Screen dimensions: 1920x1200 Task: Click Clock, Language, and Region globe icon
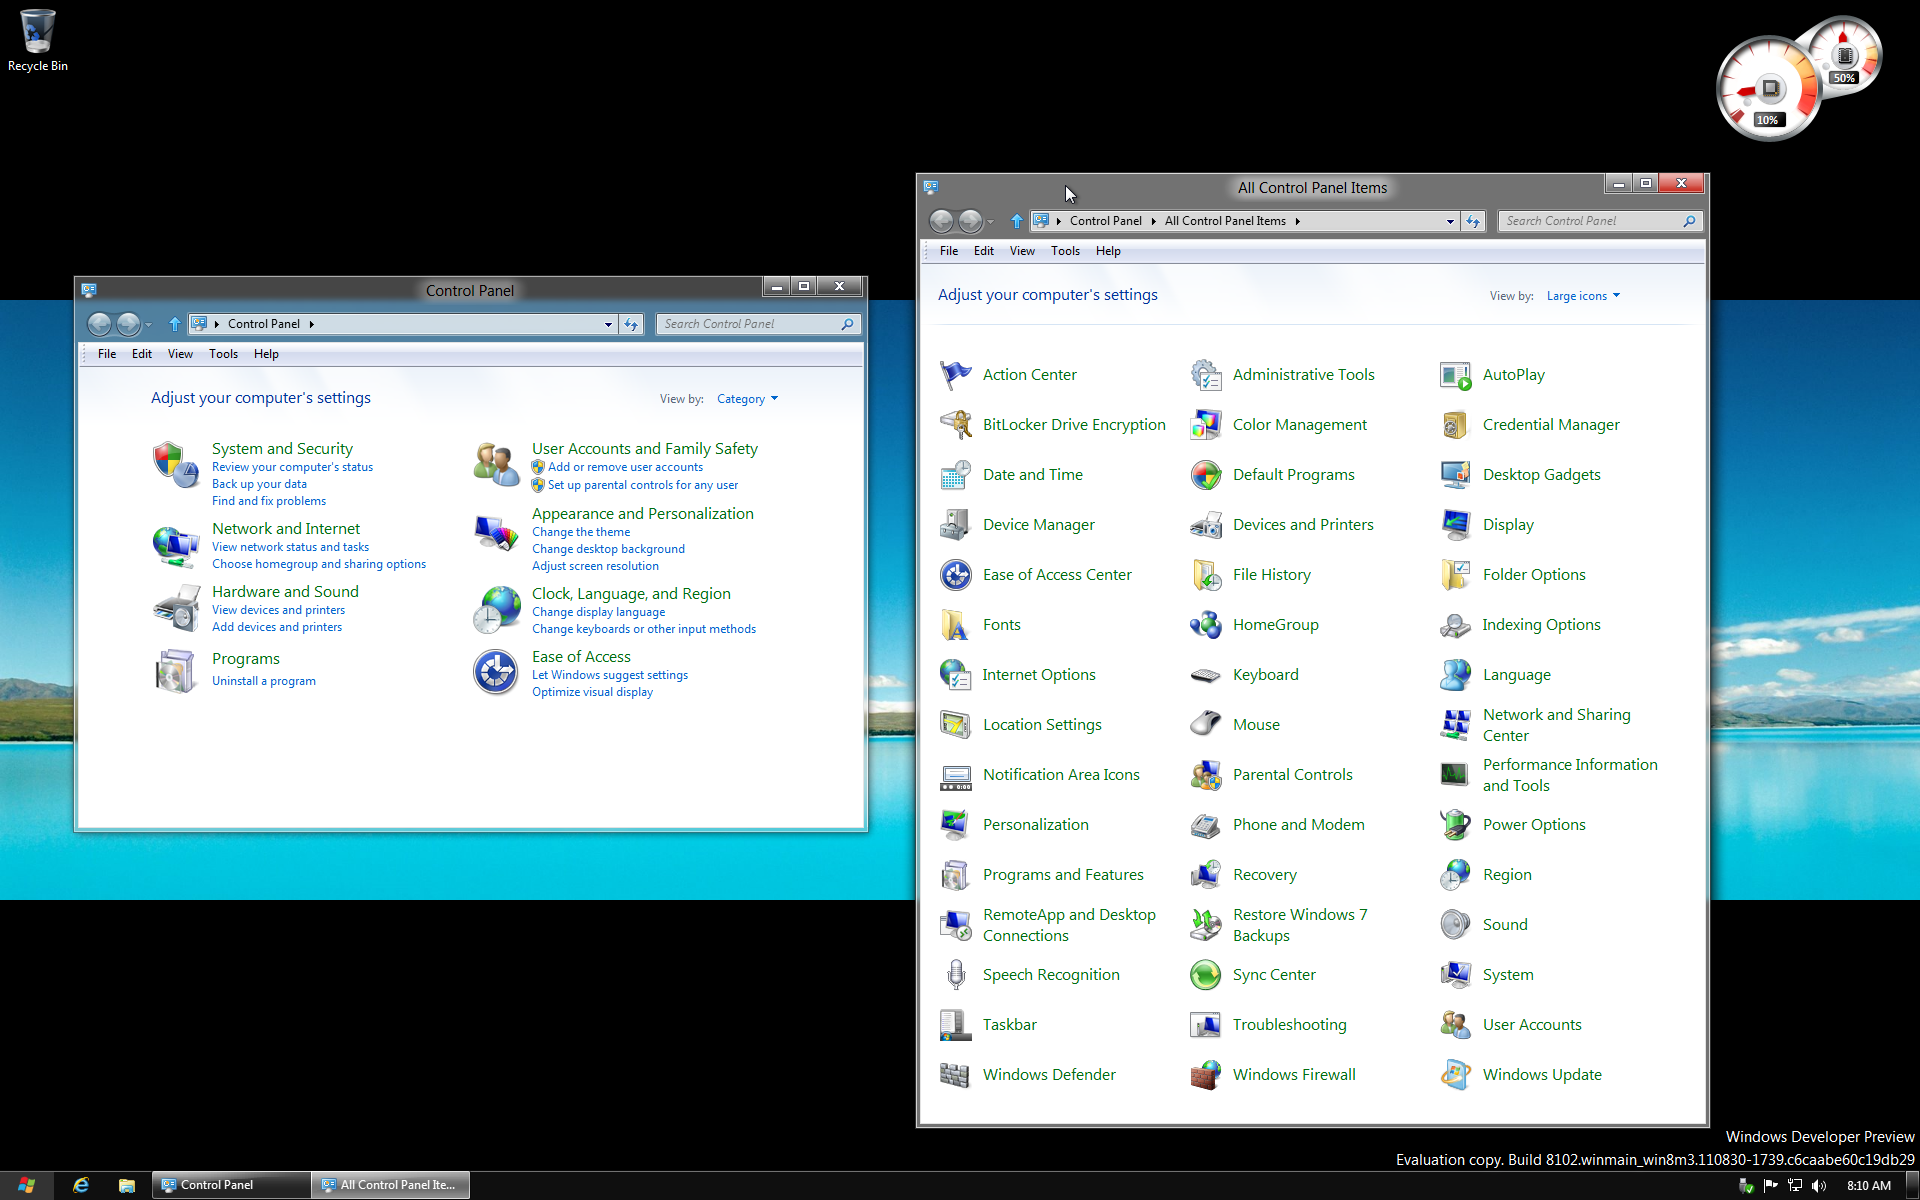497,610
